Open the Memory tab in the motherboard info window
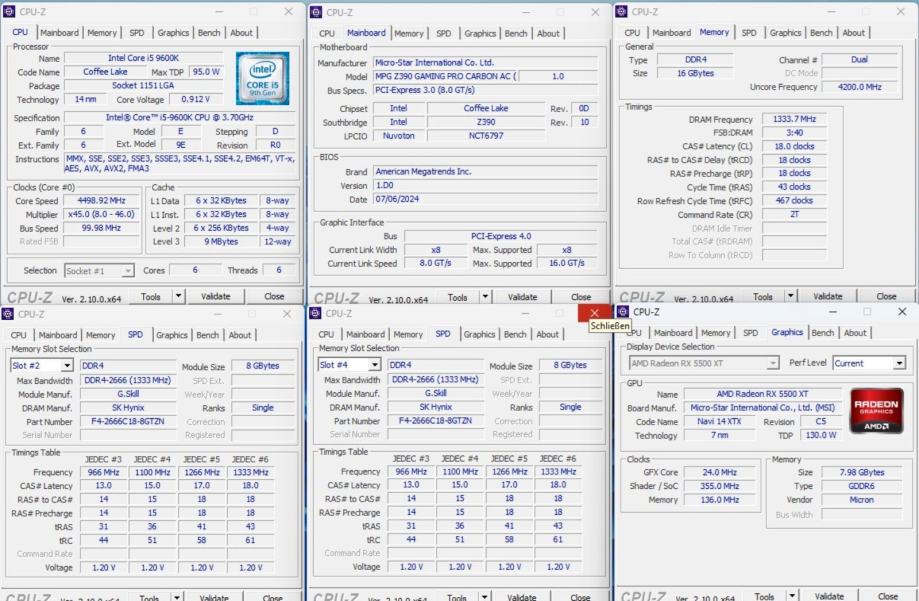Viewport: 919px width, 601px height. click(x=409, y=33)
